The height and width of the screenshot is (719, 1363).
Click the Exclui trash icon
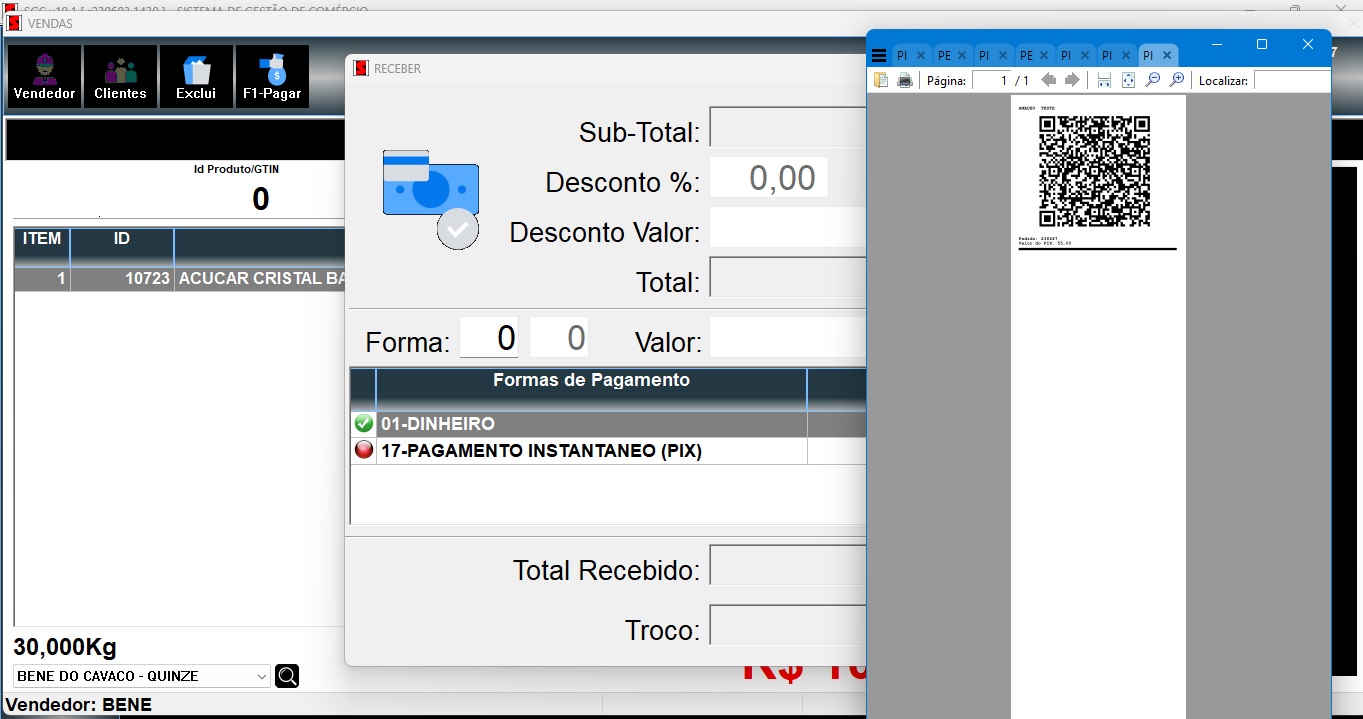click(x=196, y=76)
